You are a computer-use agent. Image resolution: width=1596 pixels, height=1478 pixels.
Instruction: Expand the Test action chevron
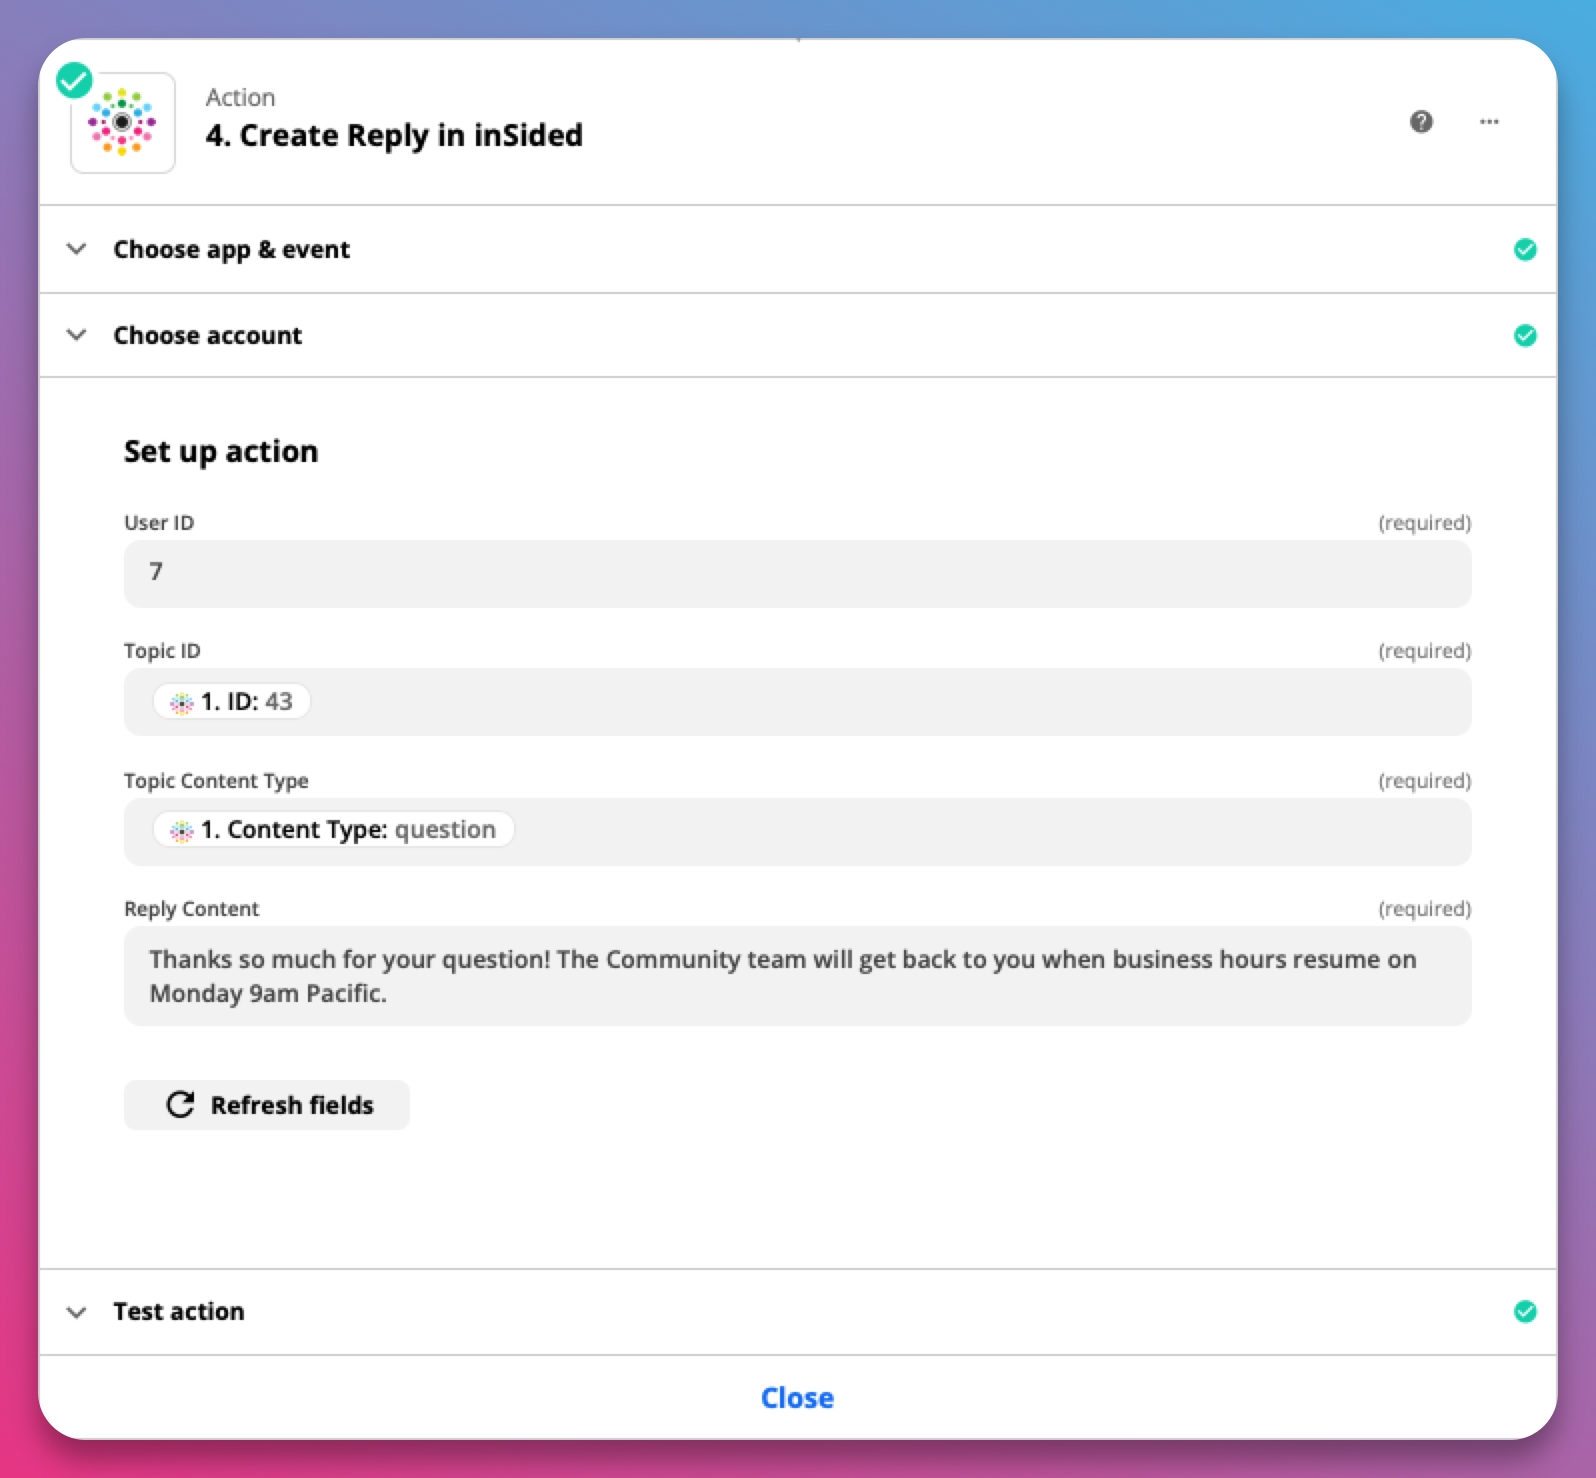tap(76, 1311)
